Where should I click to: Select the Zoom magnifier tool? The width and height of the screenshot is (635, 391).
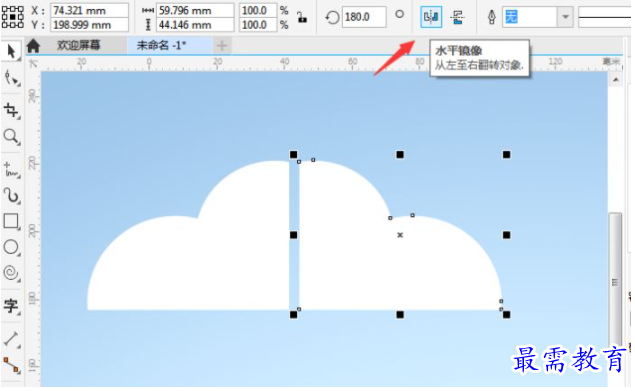[x=11, y=137]
